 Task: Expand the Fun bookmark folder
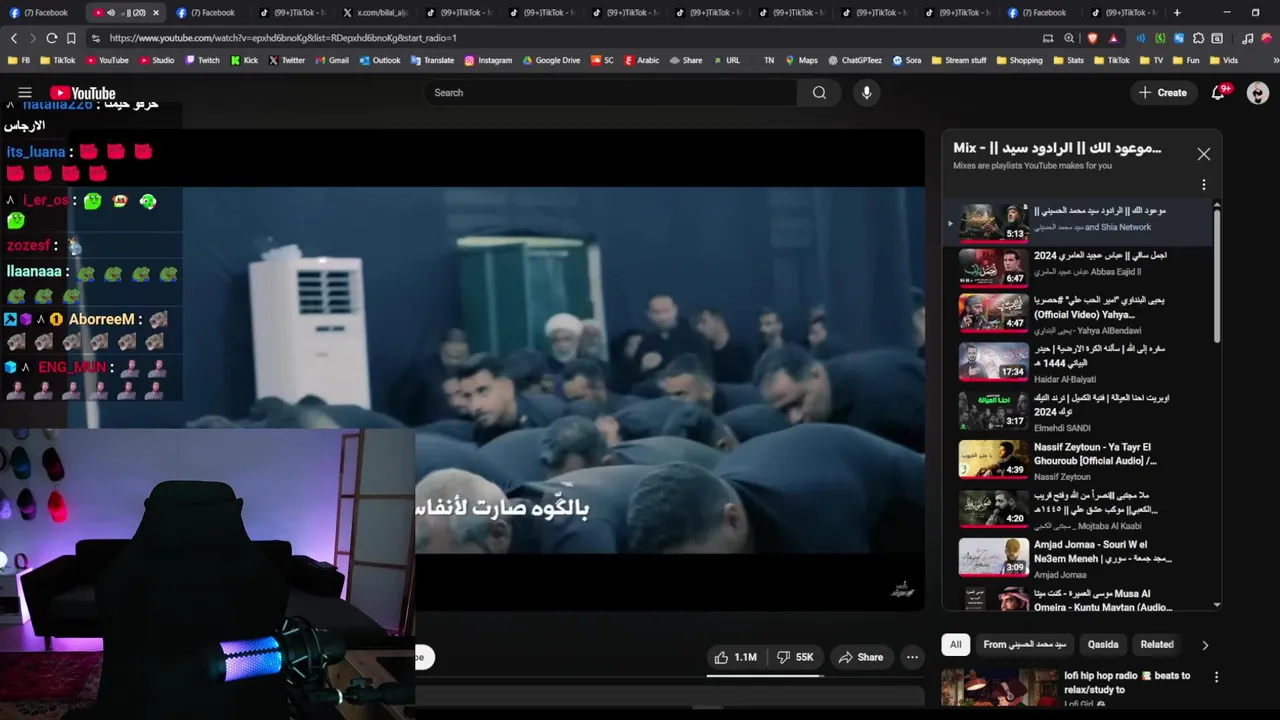coord(1185,60)
